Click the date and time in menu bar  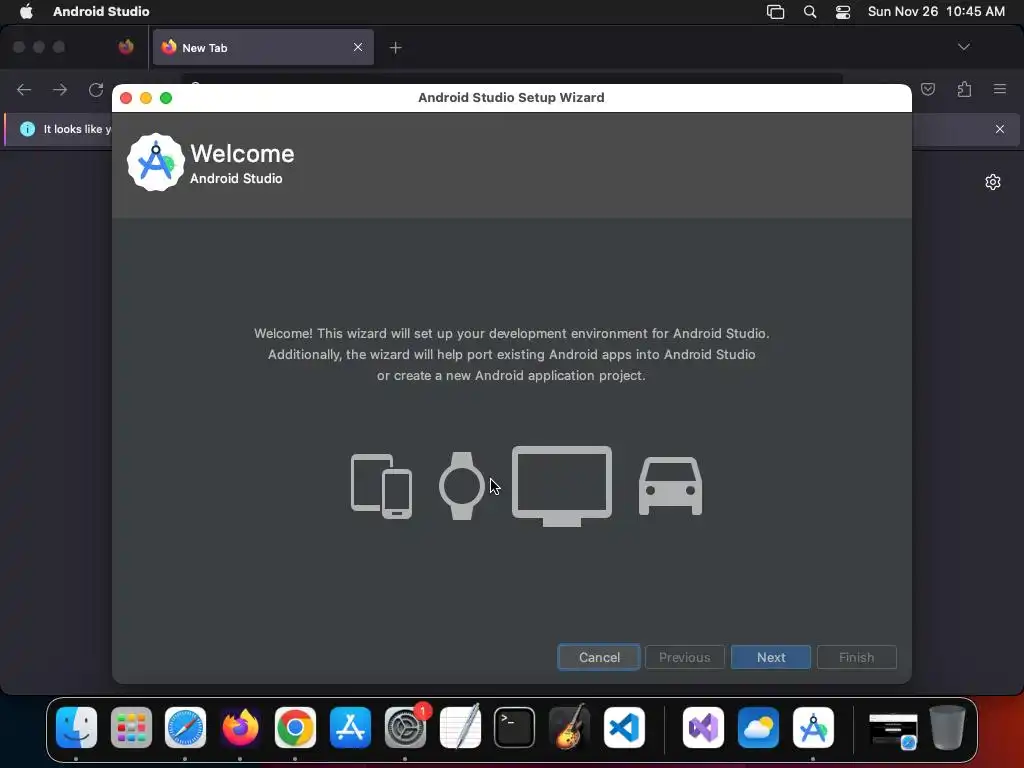pos(936,11)
